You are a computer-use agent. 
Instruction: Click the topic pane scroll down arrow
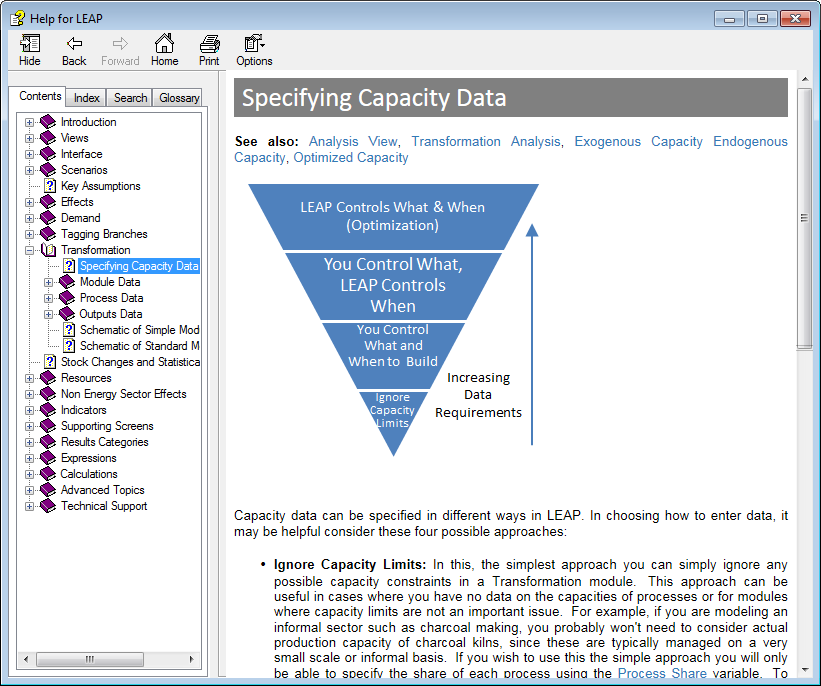(x=804, y=670)
